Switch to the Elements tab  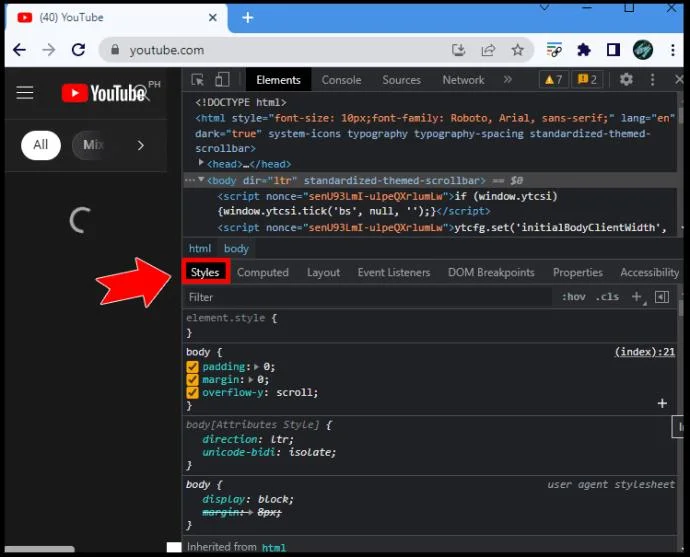pyautogui.click(x=278, y=80)
